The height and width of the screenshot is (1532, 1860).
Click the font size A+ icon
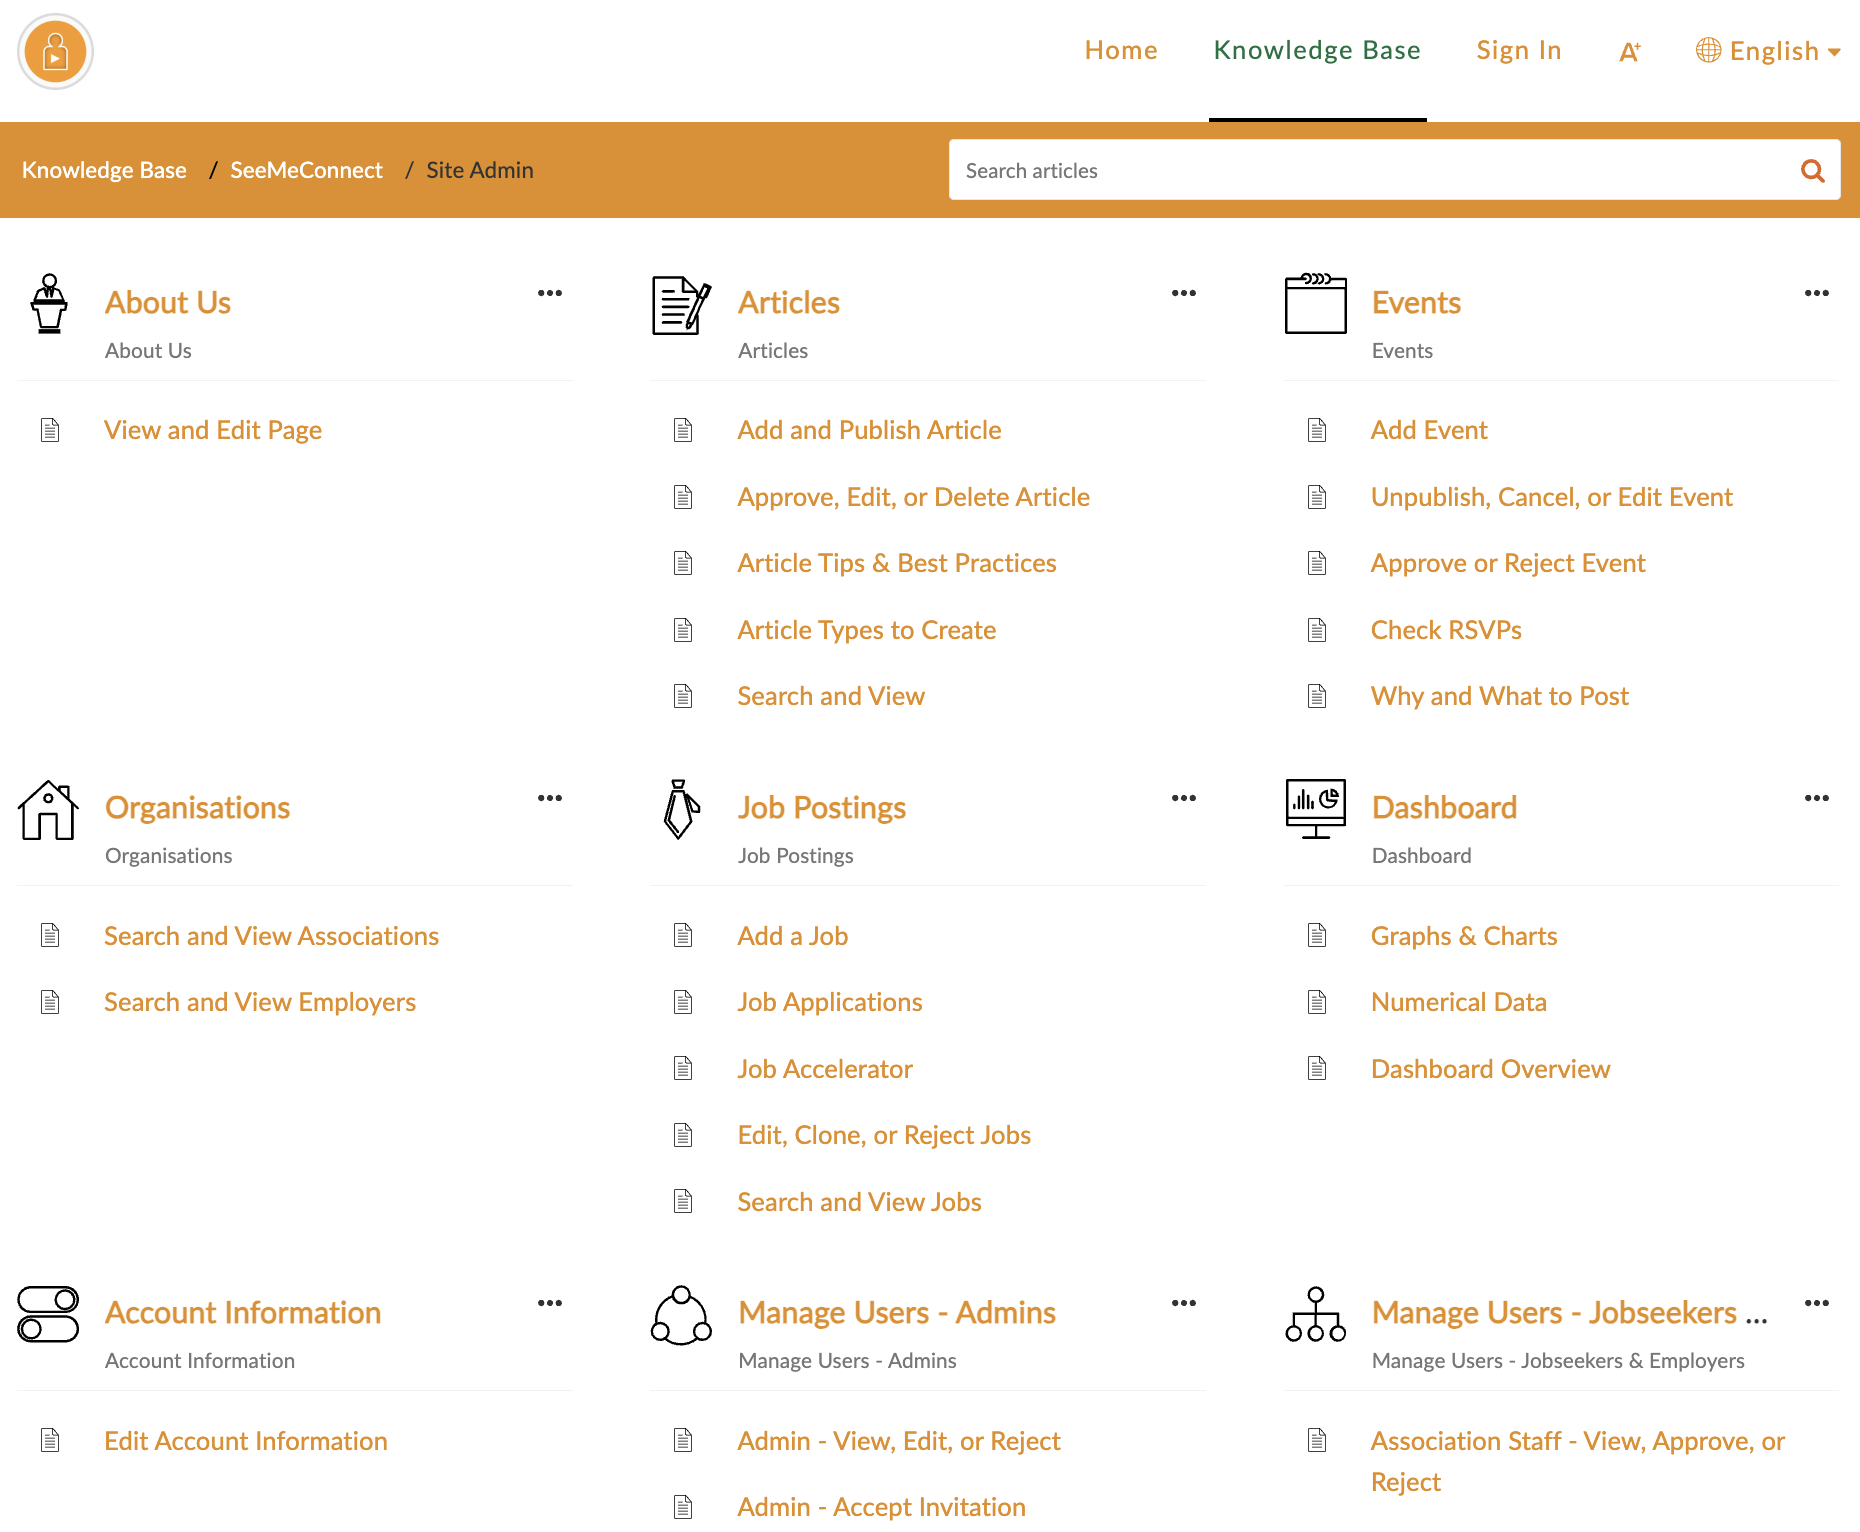point(1630,52)
